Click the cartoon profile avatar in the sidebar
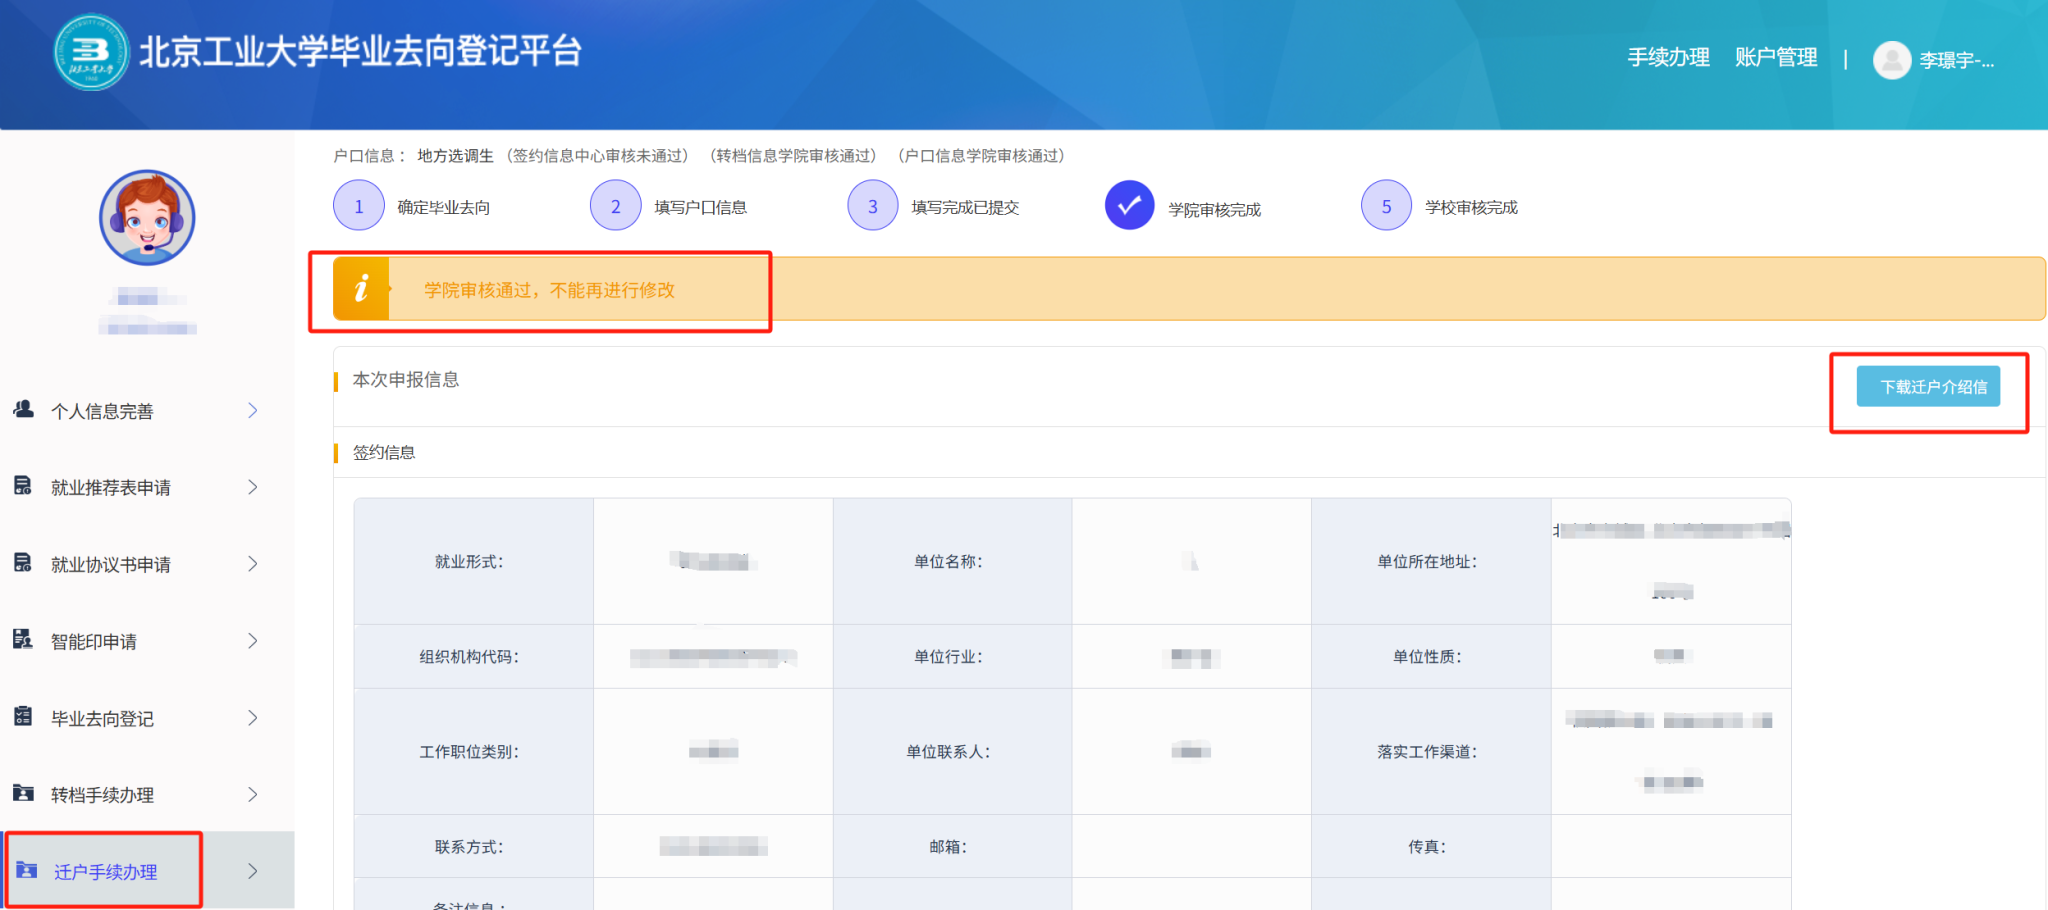This screenshot has width=2048, height=910. pos(147,218)
